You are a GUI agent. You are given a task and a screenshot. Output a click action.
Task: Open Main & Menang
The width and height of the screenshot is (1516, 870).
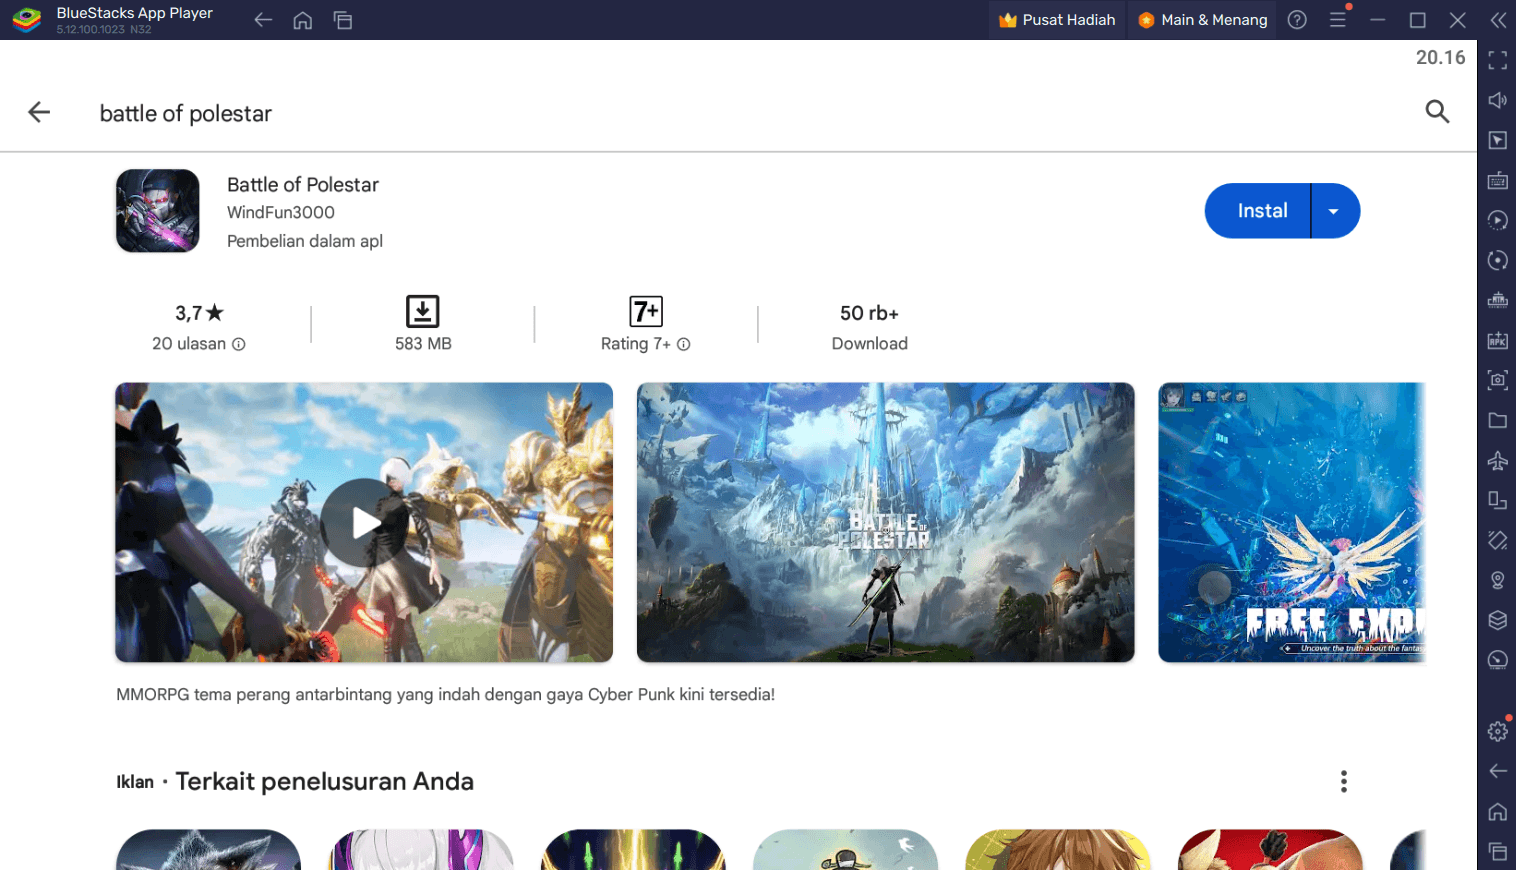point(1203,20)
